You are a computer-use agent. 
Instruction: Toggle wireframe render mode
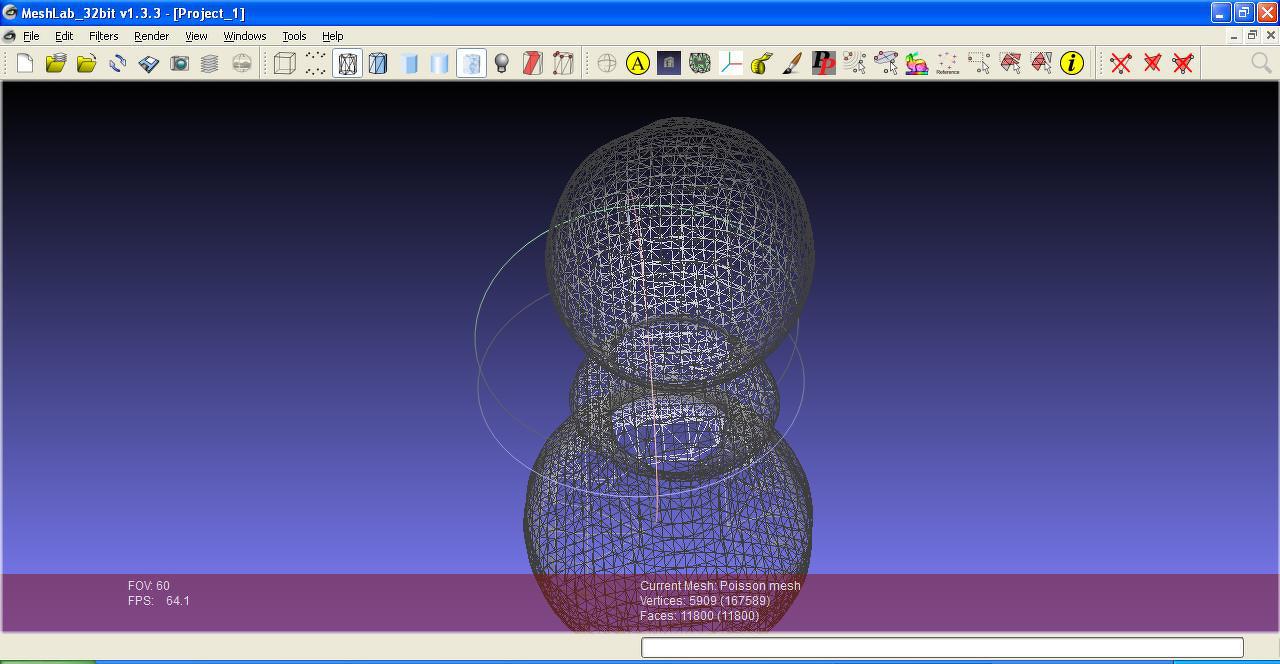(x=347, y=63)
